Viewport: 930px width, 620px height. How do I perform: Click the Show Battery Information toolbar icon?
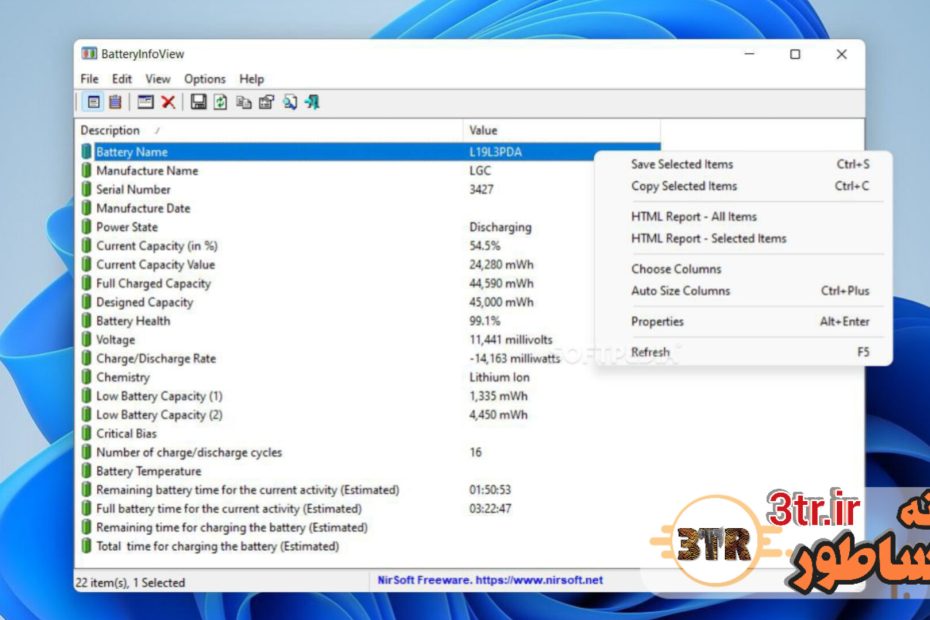pyautogui.click(x=94, y=102)
